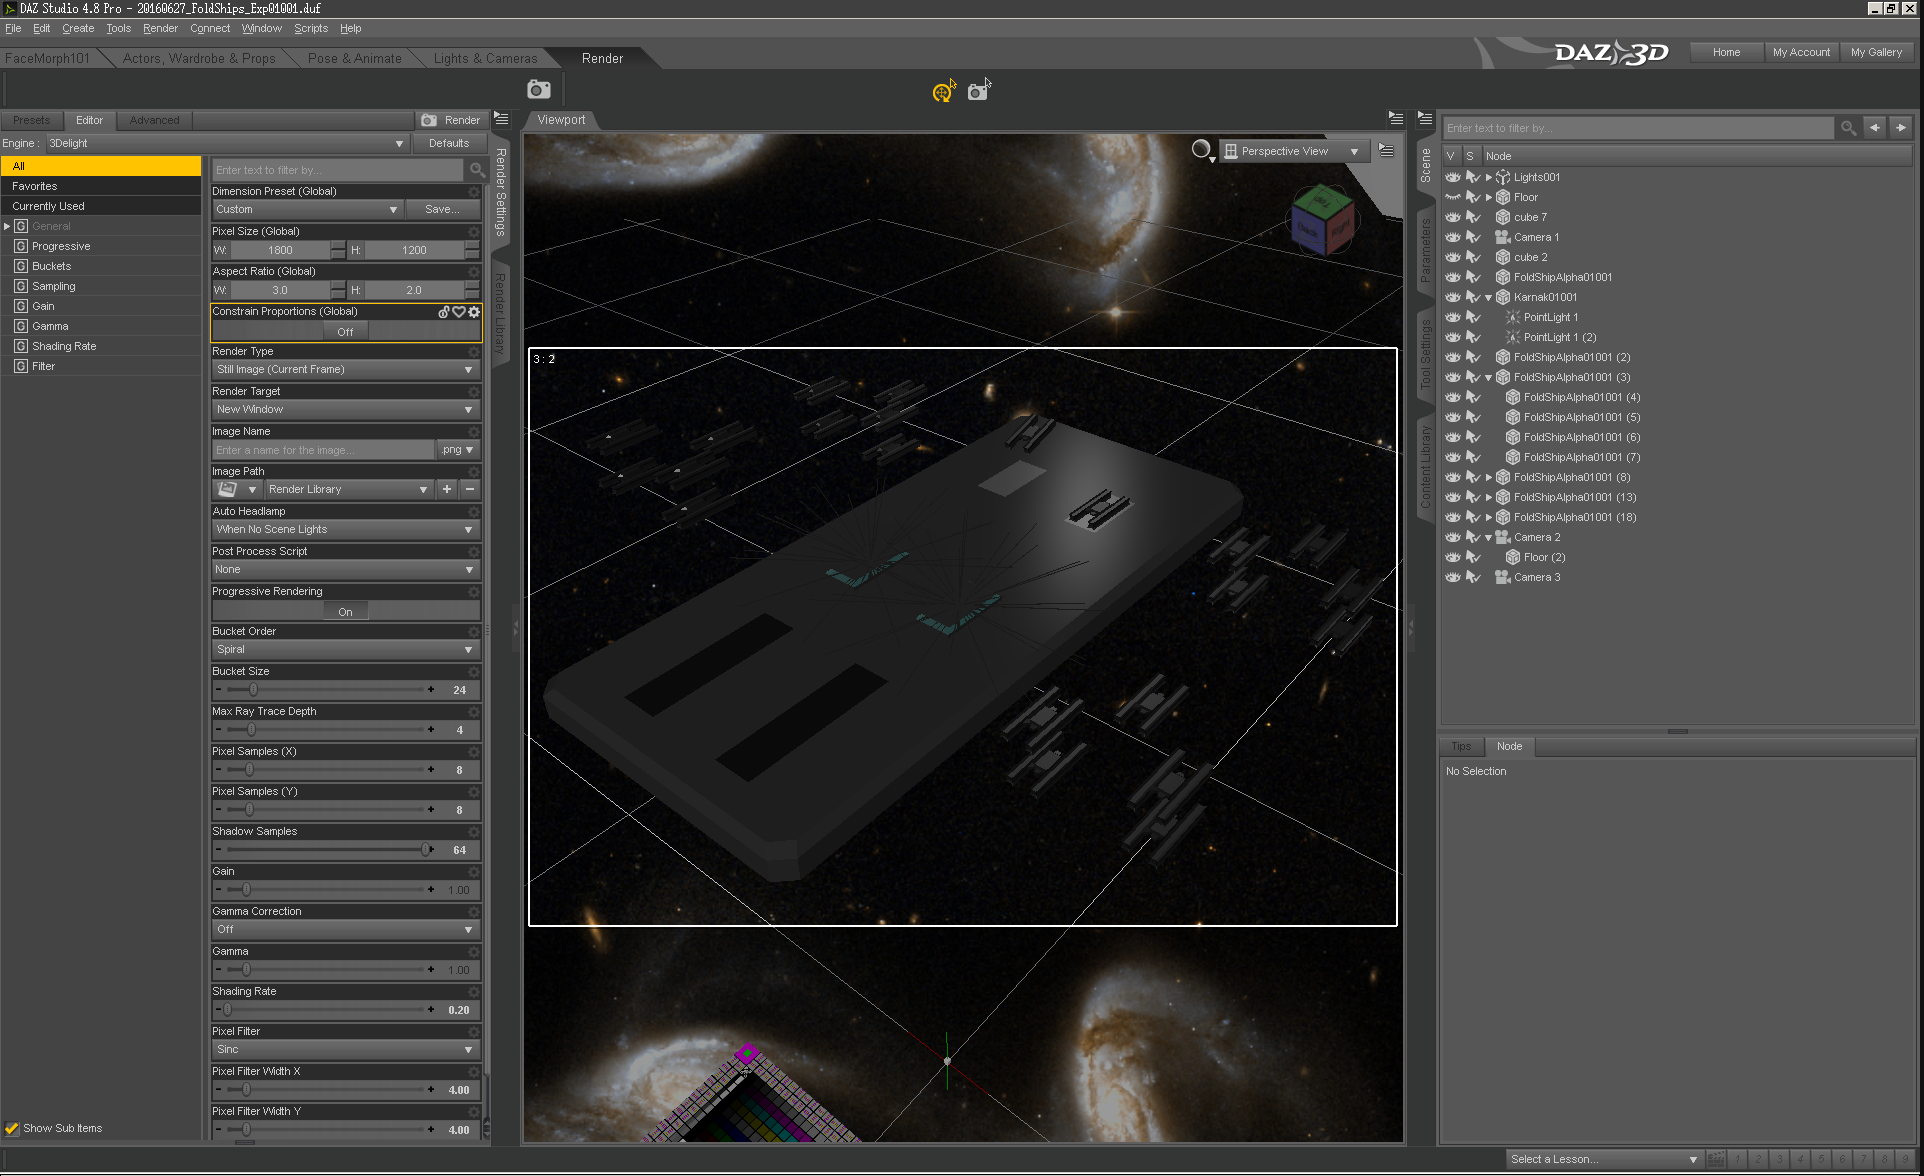
Task: Click the DrawStyle sphere icon in viewport
Action: pos(1201,150)
